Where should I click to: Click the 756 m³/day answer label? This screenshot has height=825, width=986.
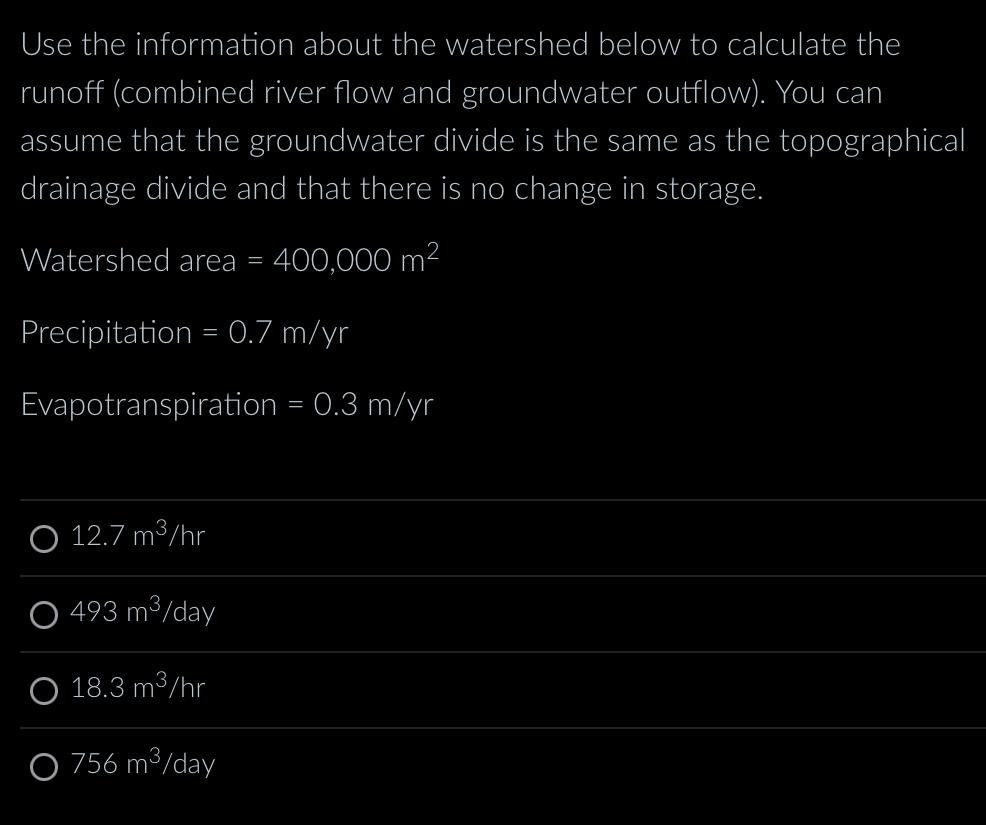click(142, 765)
